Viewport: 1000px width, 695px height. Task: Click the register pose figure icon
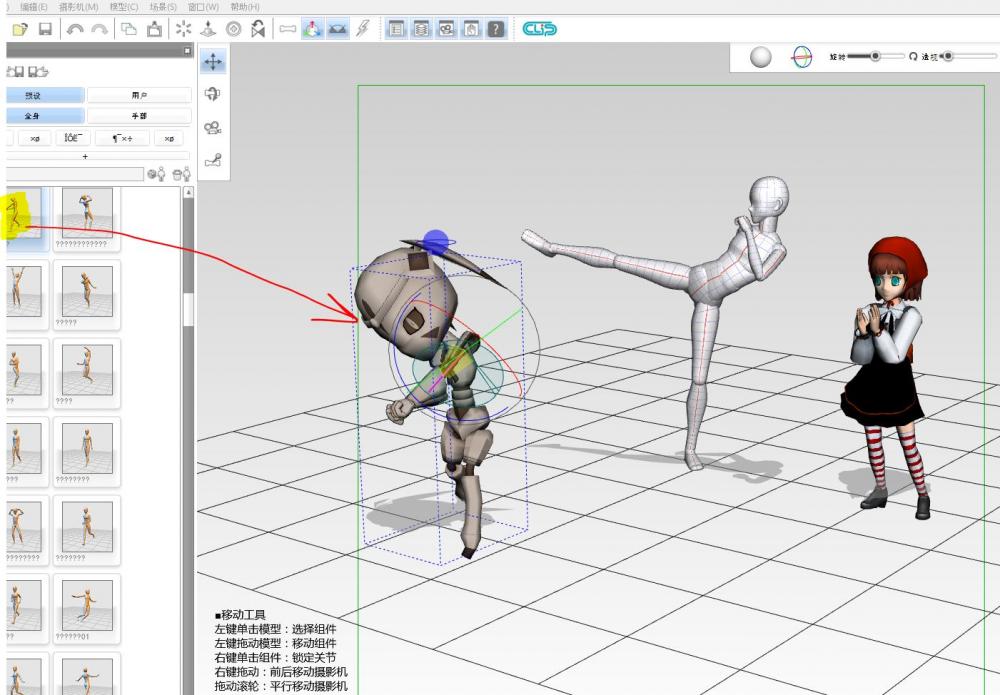pos(157,173)
